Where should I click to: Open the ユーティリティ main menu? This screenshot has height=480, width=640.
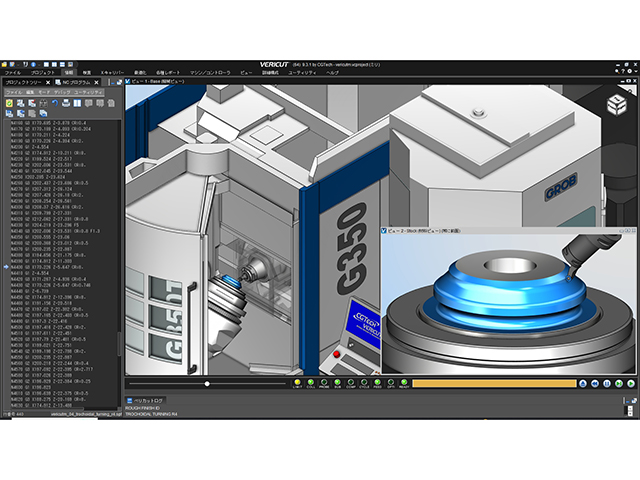point(302,73)
